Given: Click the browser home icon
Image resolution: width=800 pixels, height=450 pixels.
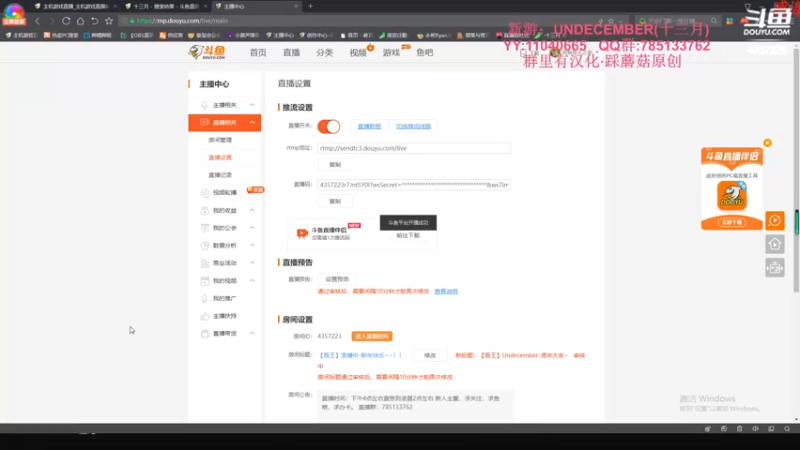Looking at the screenshot, I should [x=80, y=21].
